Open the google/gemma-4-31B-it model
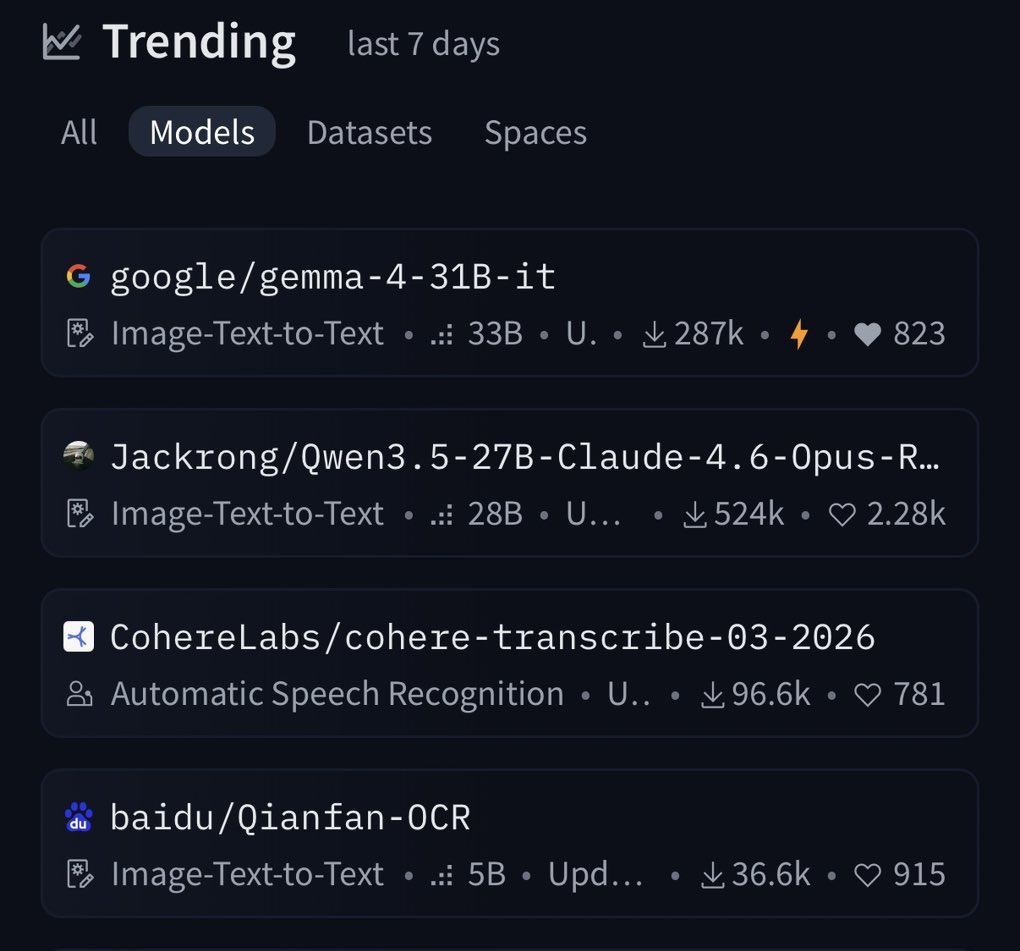Image resolution: width=1020 pixels, height=951 pixels. [333, 276]
